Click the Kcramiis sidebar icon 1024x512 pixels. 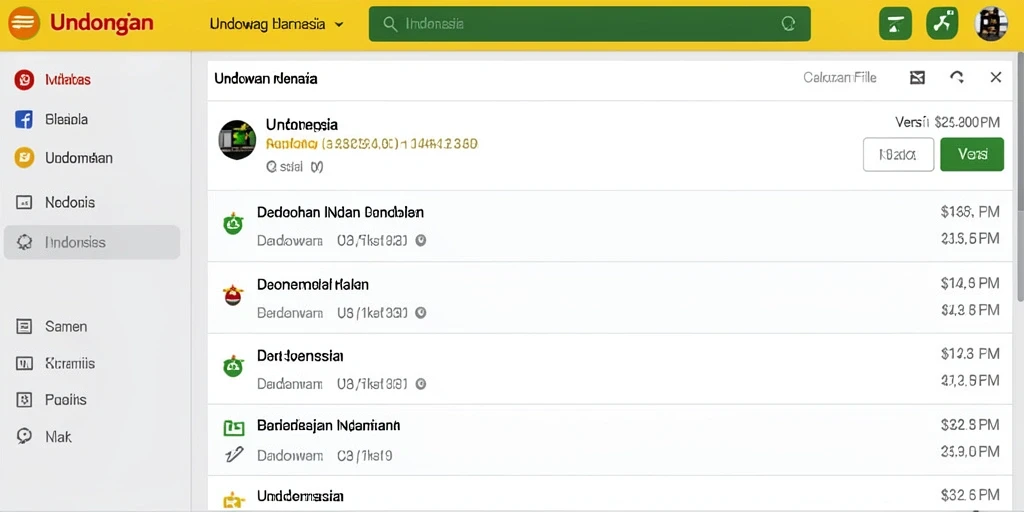24,364
